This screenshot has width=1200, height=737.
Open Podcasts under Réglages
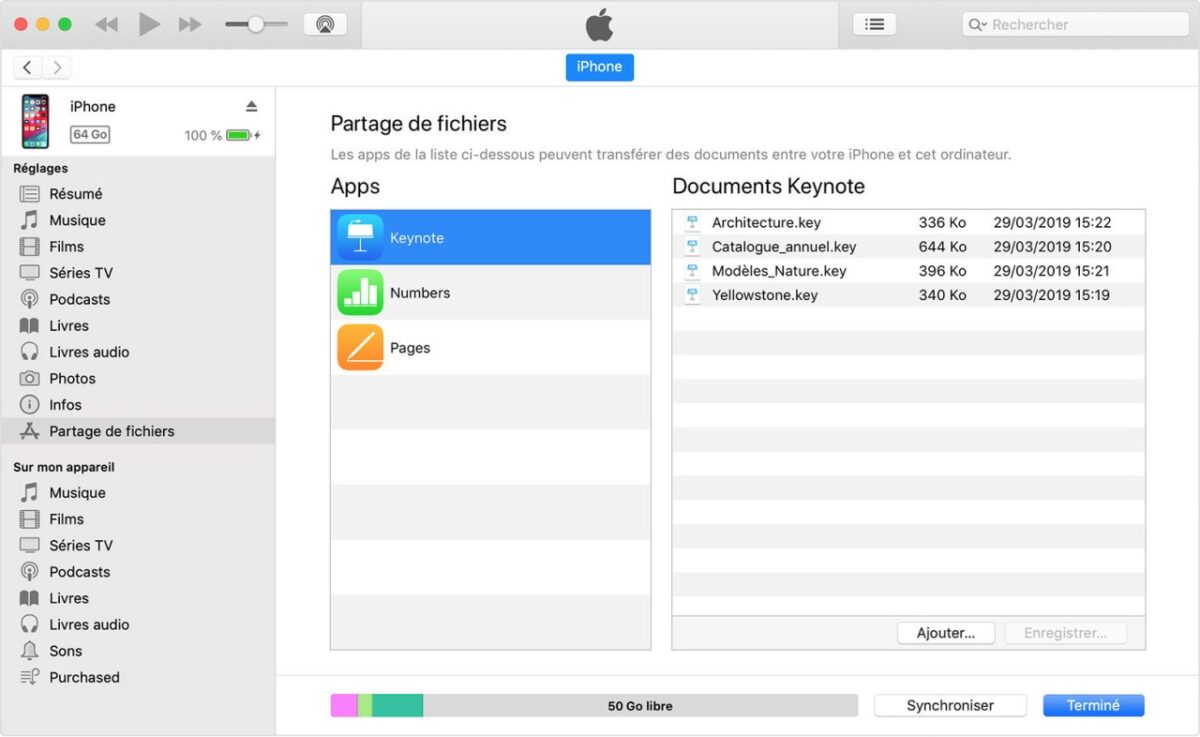80,299
